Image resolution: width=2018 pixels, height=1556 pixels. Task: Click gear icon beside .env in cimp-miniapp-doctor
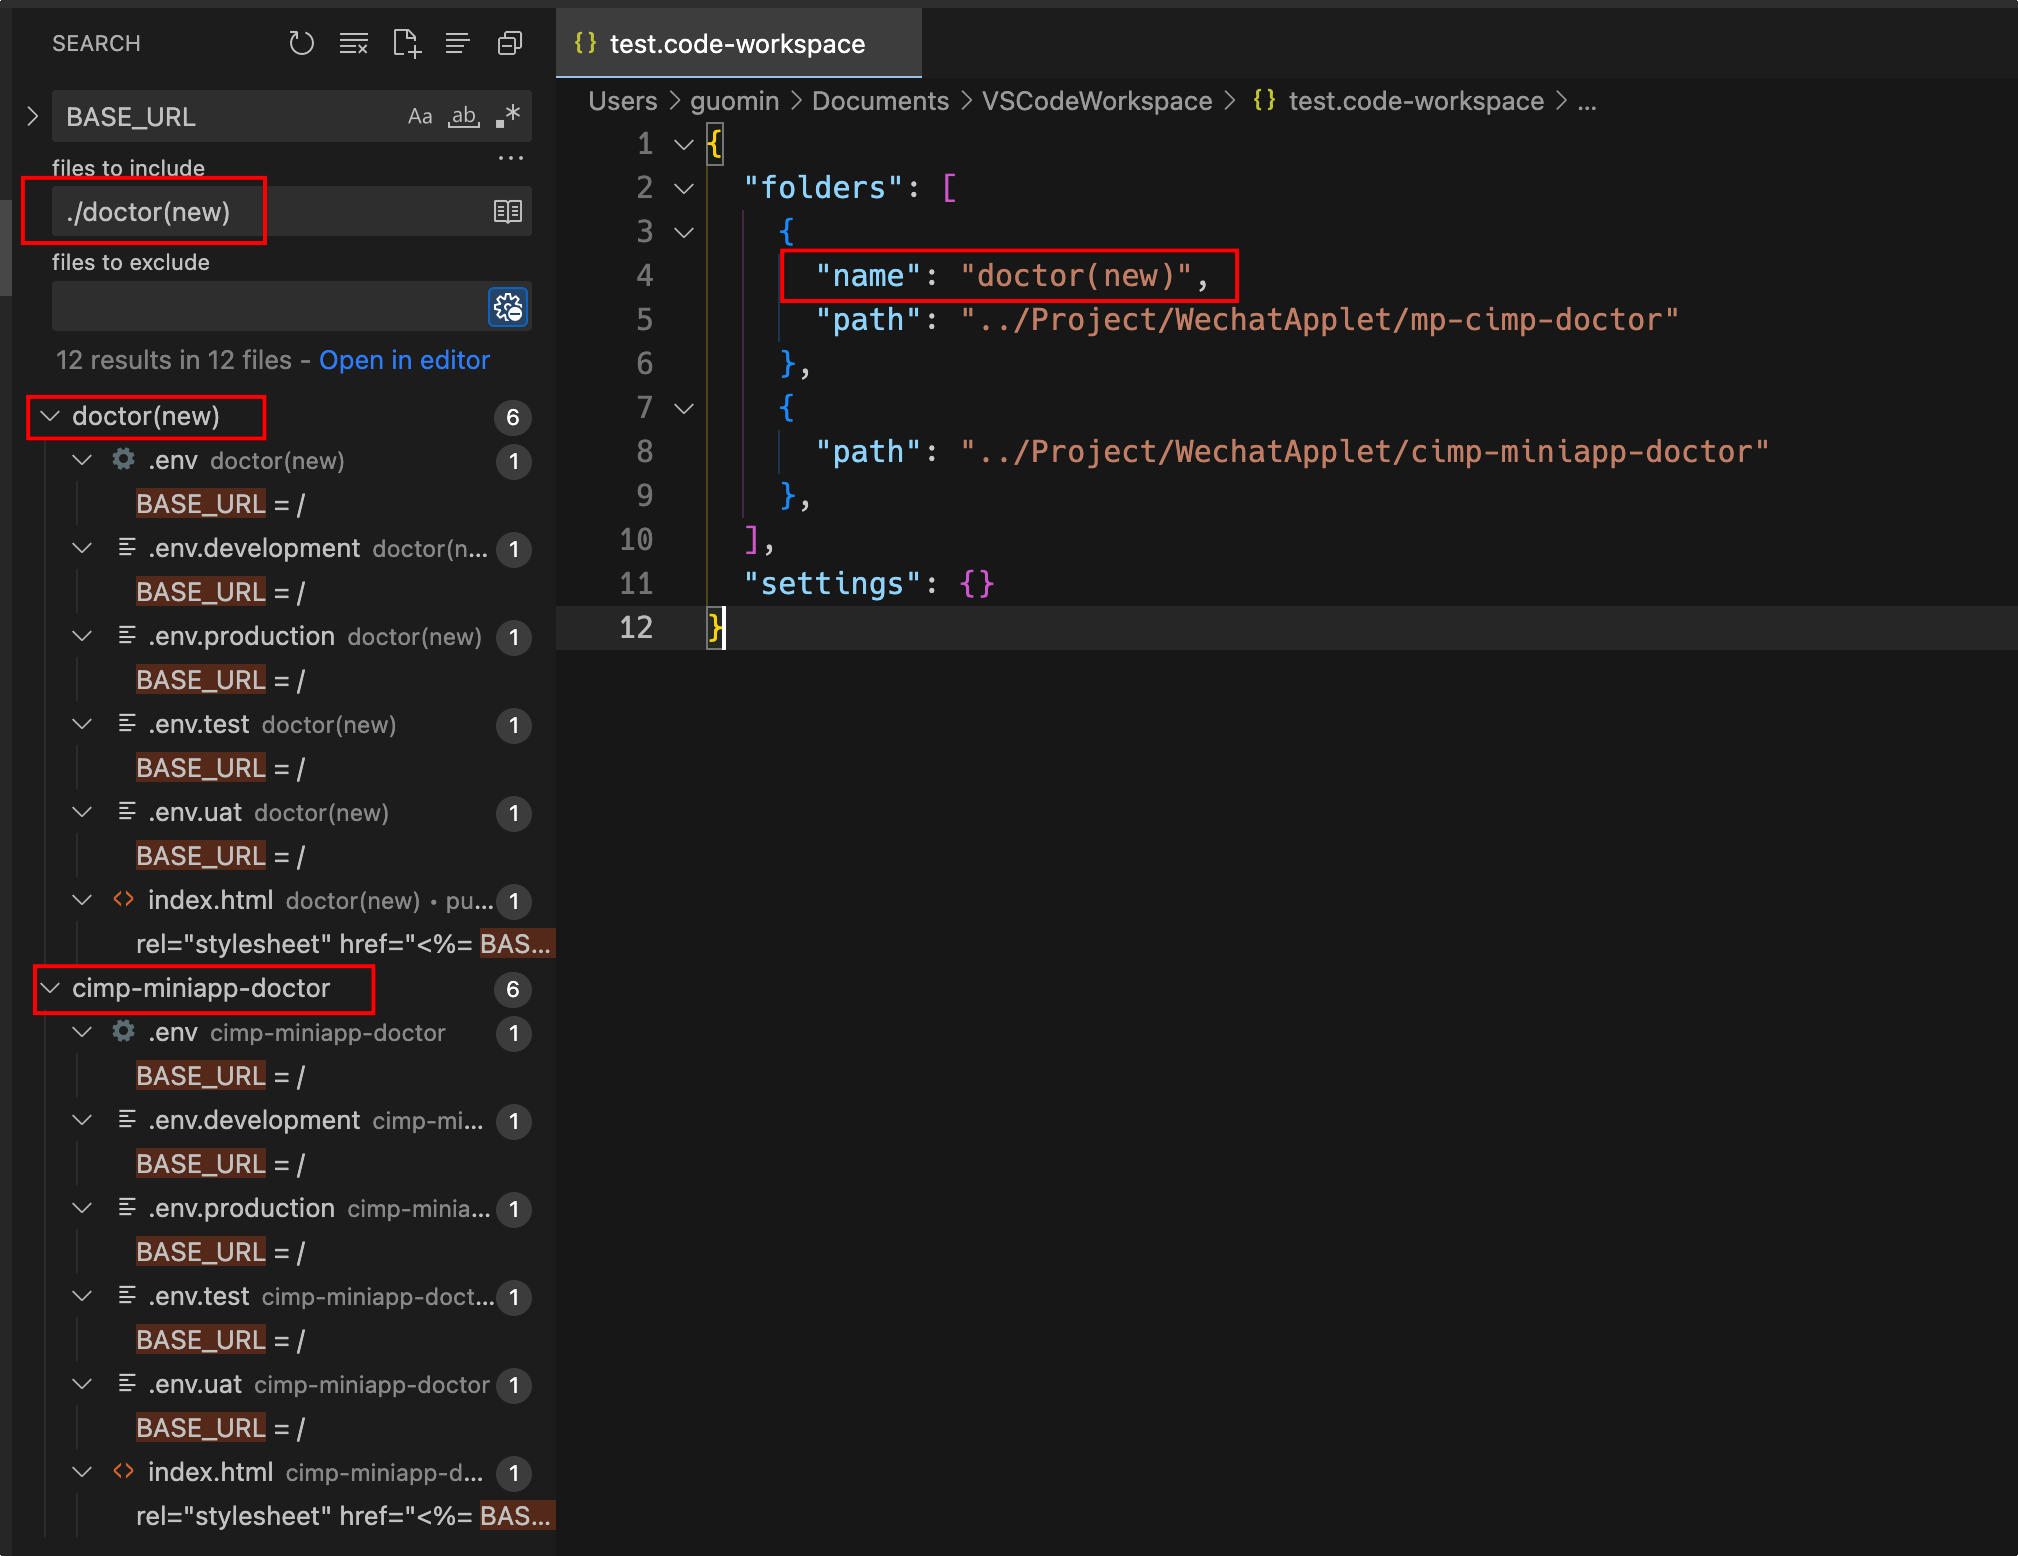click(123, 1031)
